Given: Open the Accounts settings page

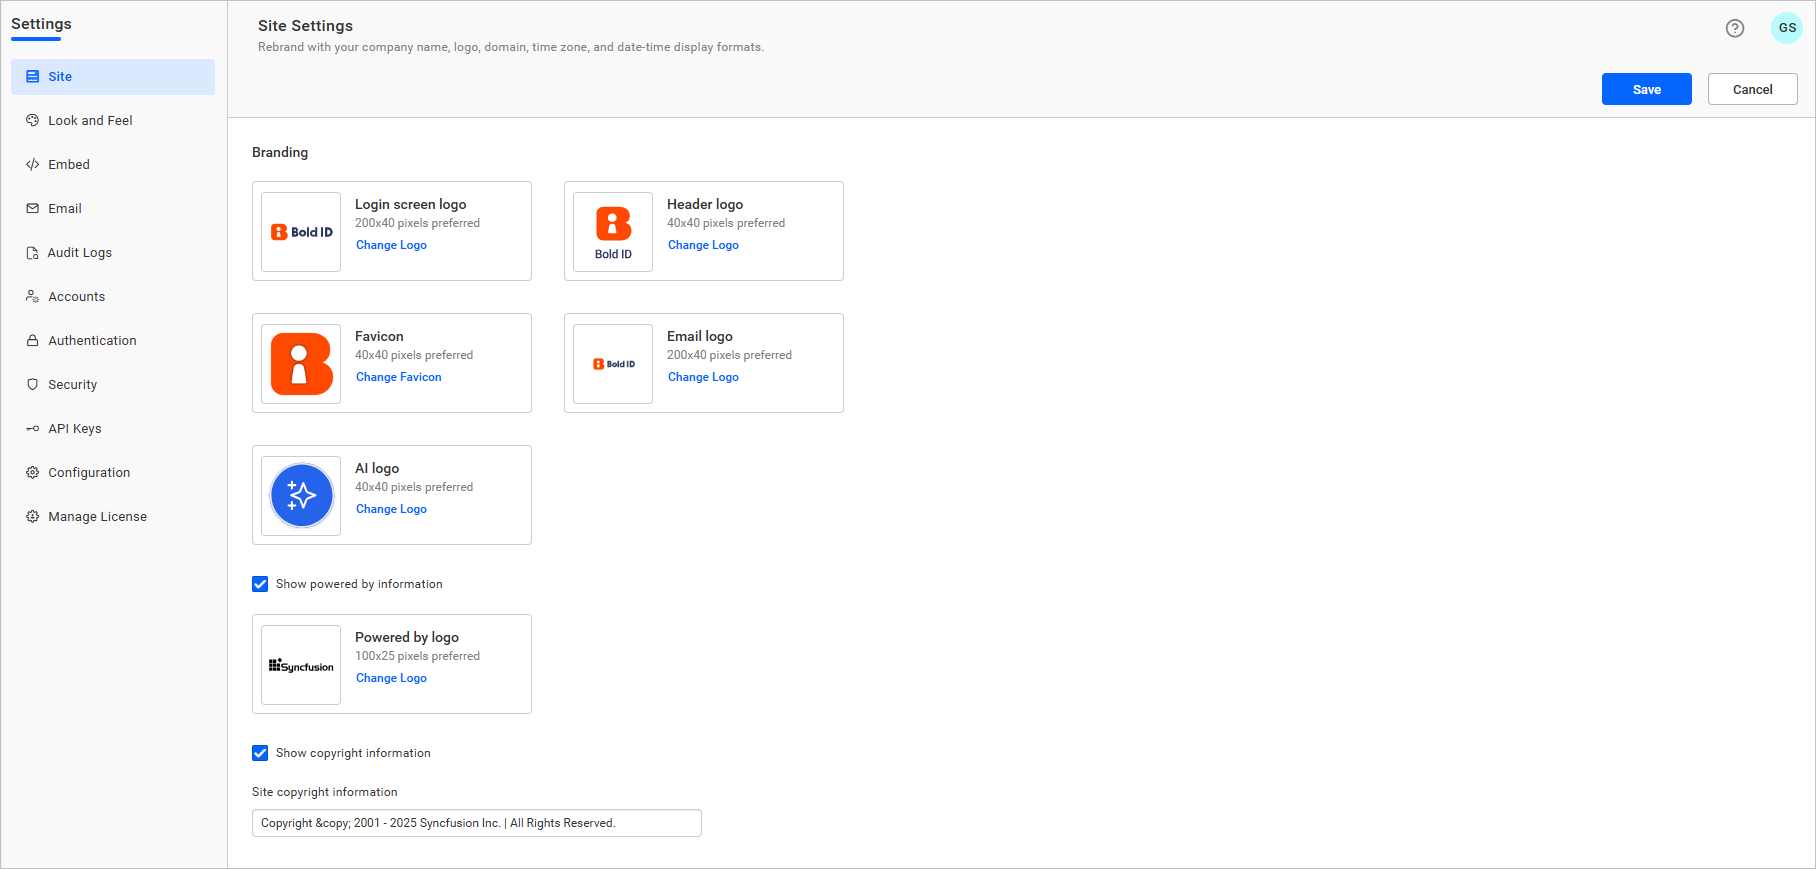Looking at the screenshot, I should pyautogui.click(x=76, y=296).
